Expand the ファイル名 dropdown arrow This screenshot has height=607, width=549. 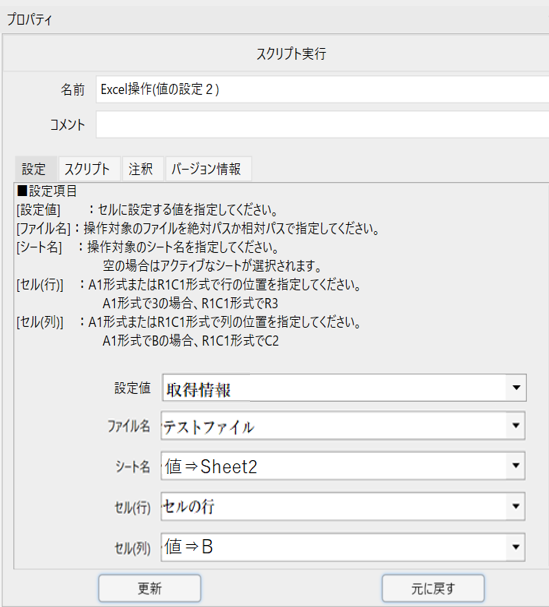(x=515, y=425)
